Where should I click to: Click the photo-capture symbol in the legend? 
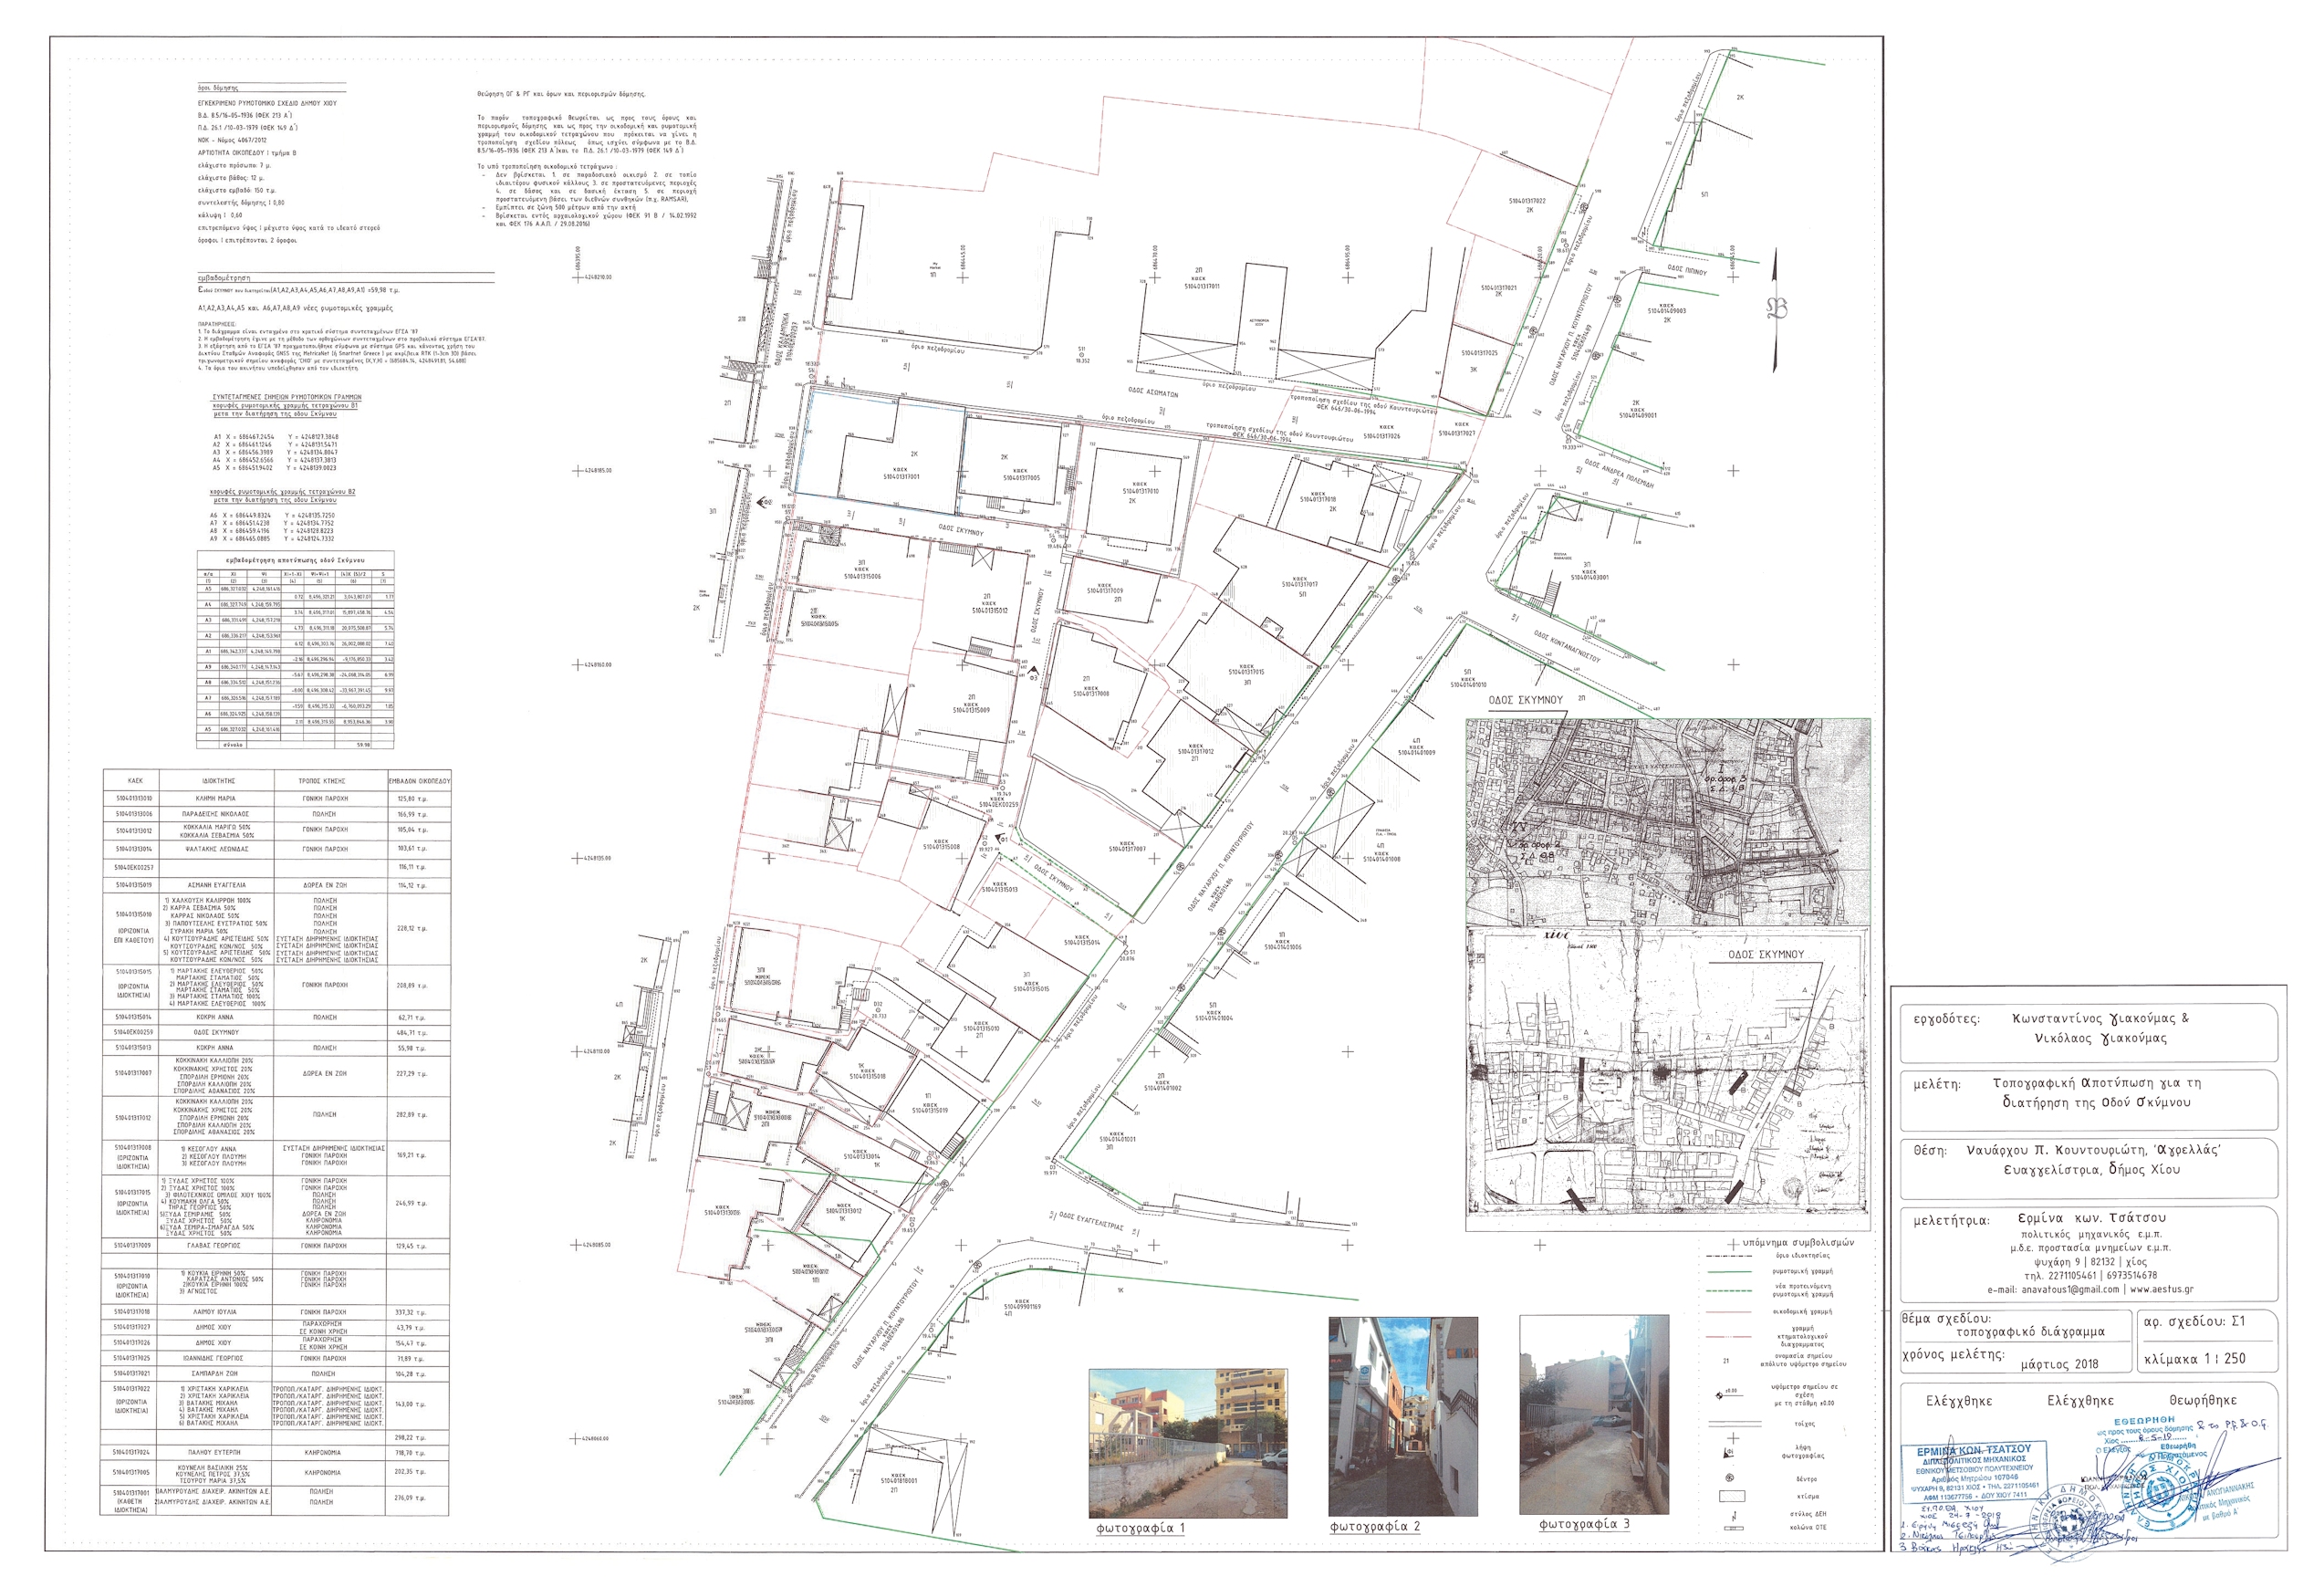tap(1728, 1454)
